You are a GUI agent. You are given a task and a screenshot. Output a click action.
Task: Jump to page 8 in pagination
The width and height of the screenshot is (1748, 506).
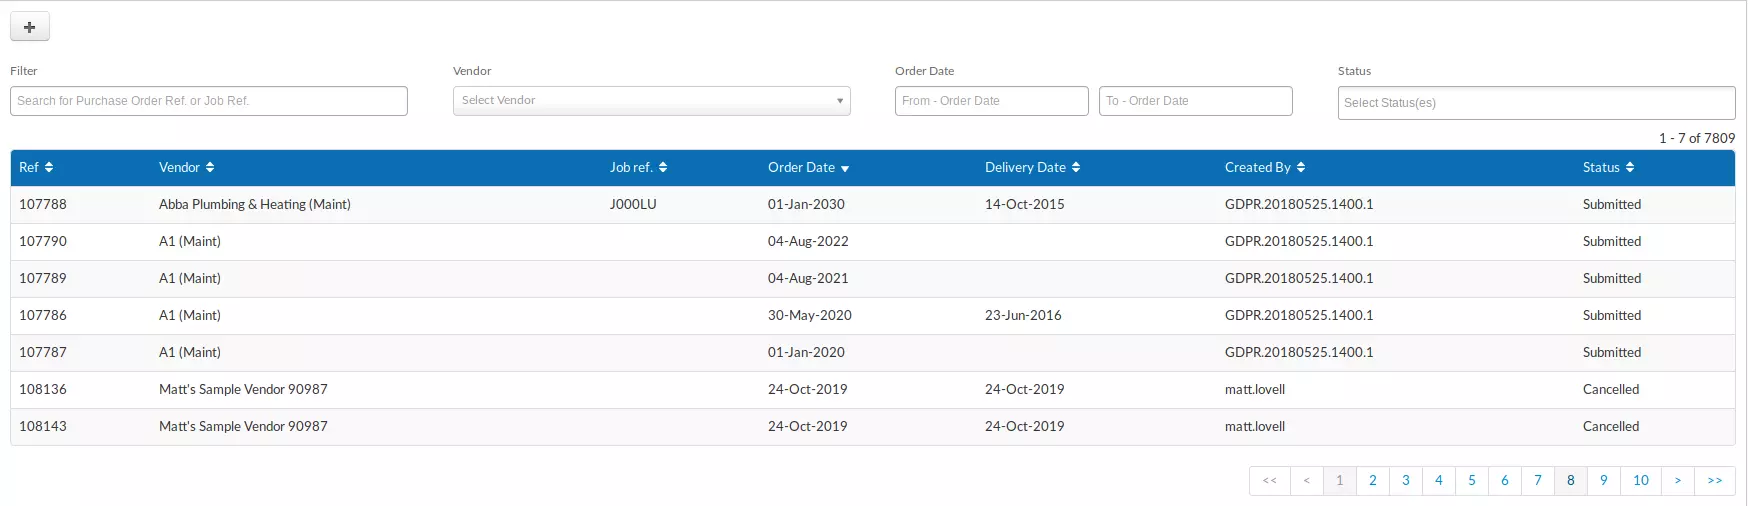[1571, 481]
